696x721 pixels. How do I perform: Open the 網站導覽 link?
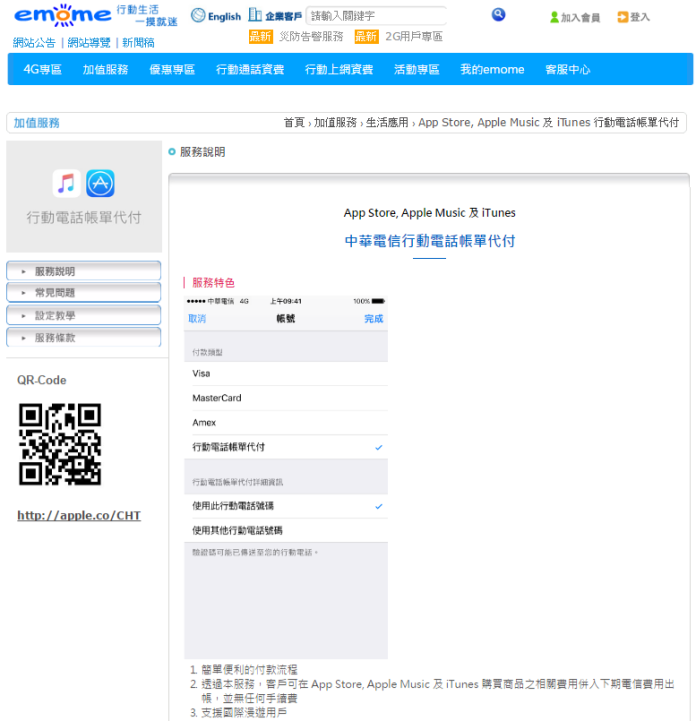pos(89,43)
